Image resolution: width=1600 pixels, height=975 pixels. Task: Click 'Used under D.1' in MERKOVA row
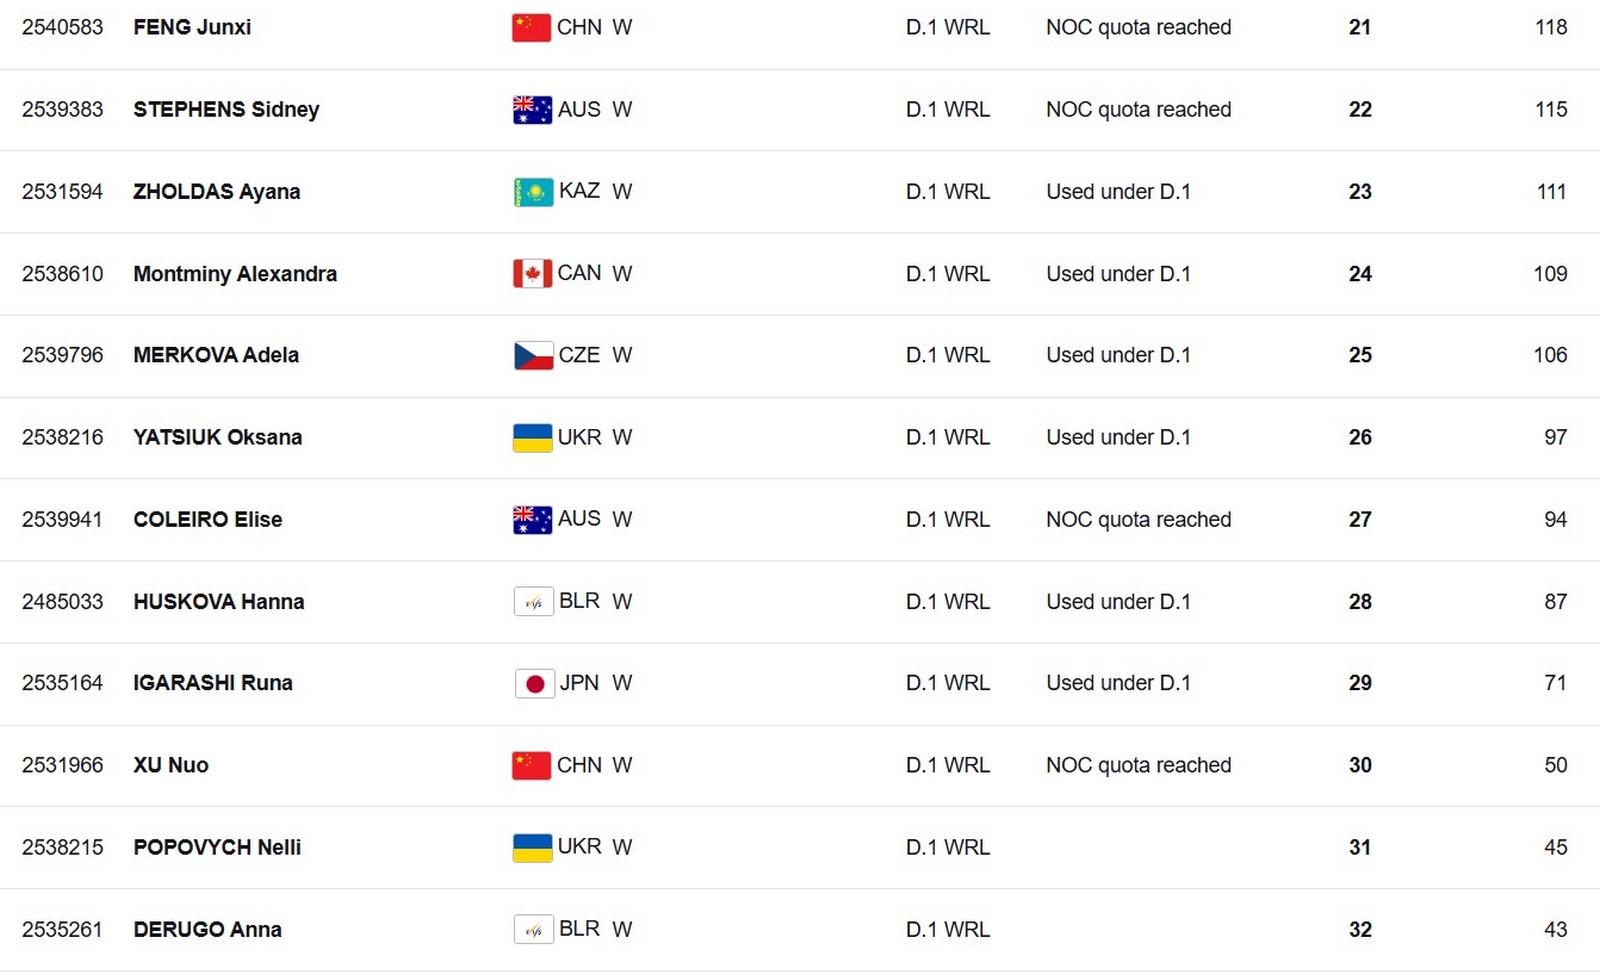(1118, 355)
